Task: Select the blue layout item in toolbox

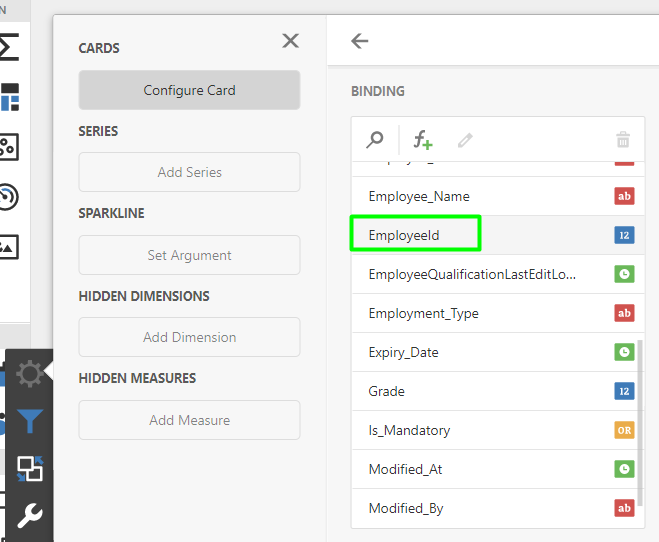Action: (9, 97)
